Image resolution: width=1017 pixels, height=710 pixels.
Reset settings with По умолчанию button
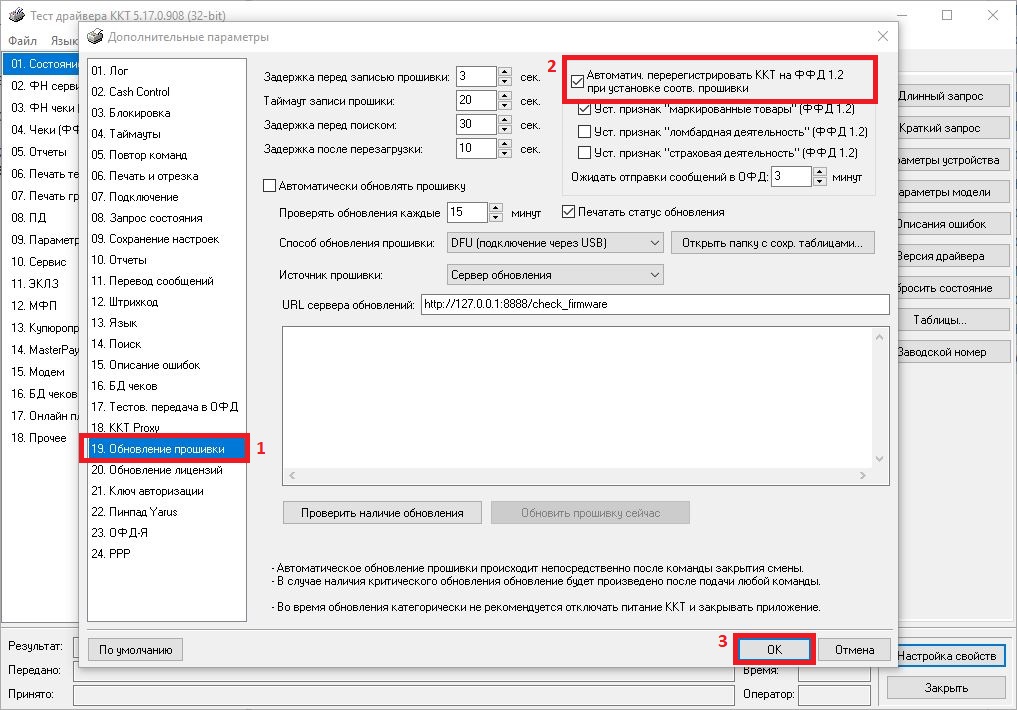point(136,650)
